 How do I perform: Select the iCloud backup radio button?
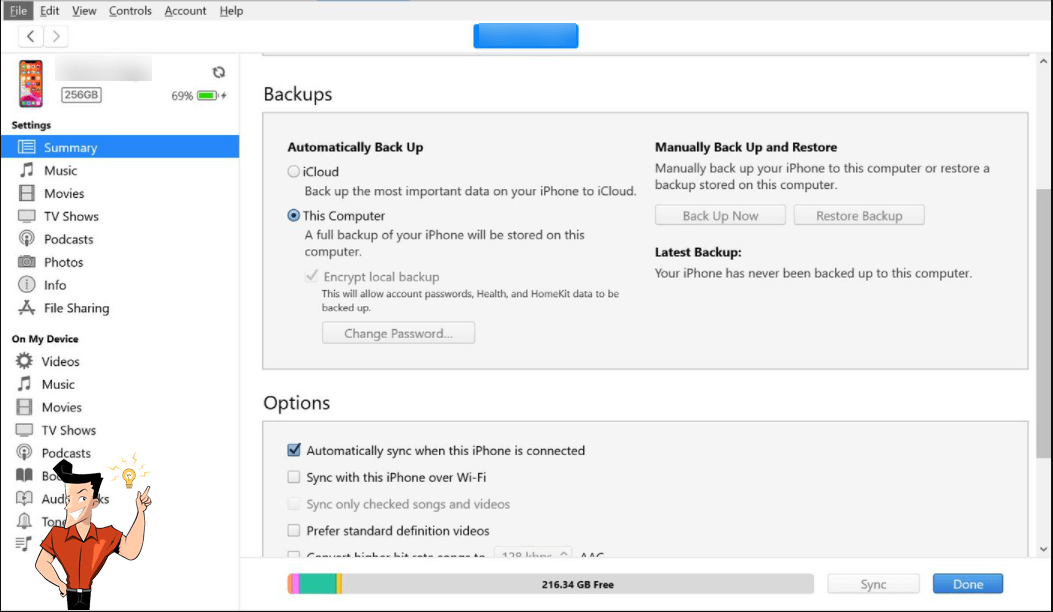pyautogui.click(x=294, y=172)
